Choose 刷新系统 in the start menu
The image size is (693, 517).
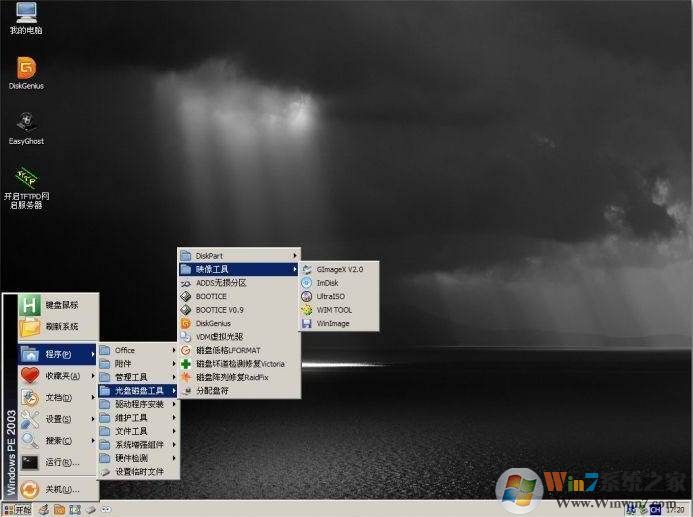coord(58,327)
